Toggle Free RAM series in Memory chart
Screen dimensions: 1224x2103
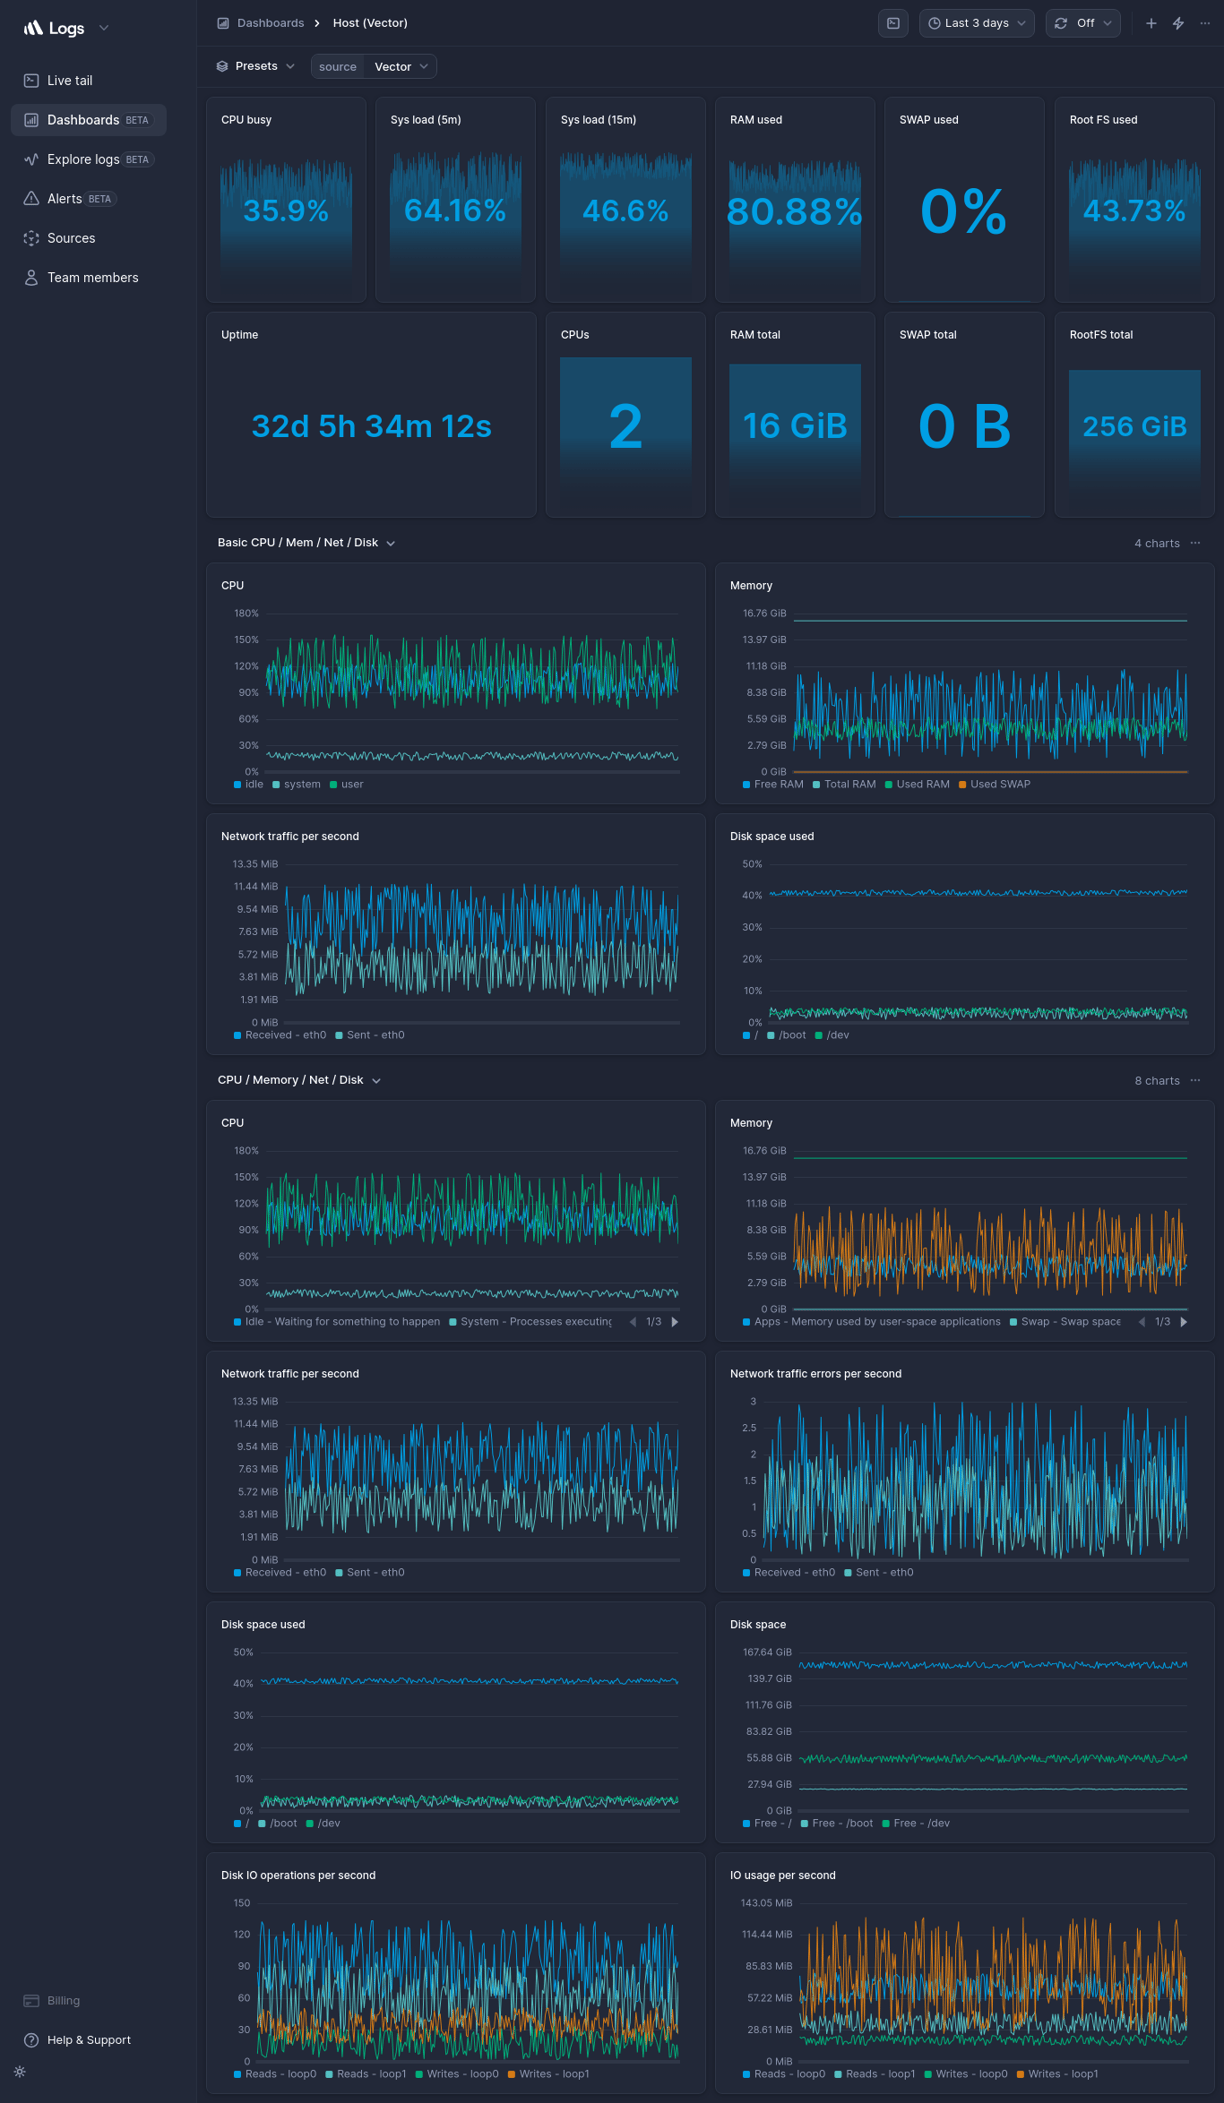(x=773, y=784)
